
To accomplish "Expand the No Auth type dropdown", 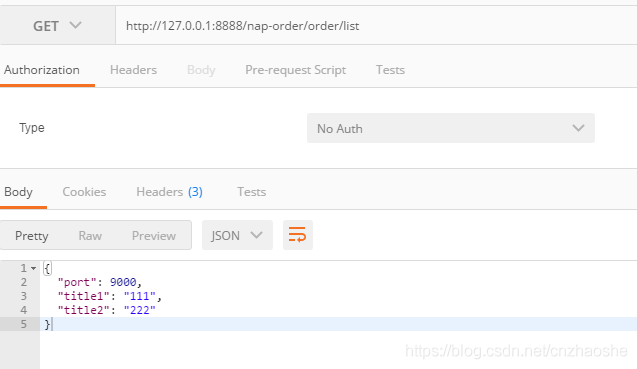I will click(451, 128).
